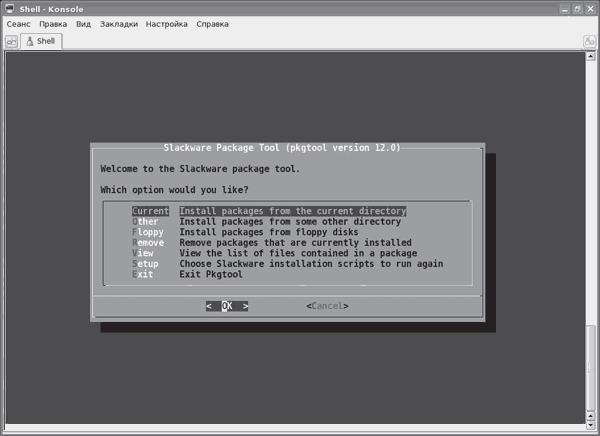This screenshot has width=600, height=436.
Task: Open the Закладки menu
Action: pos(119,24)
